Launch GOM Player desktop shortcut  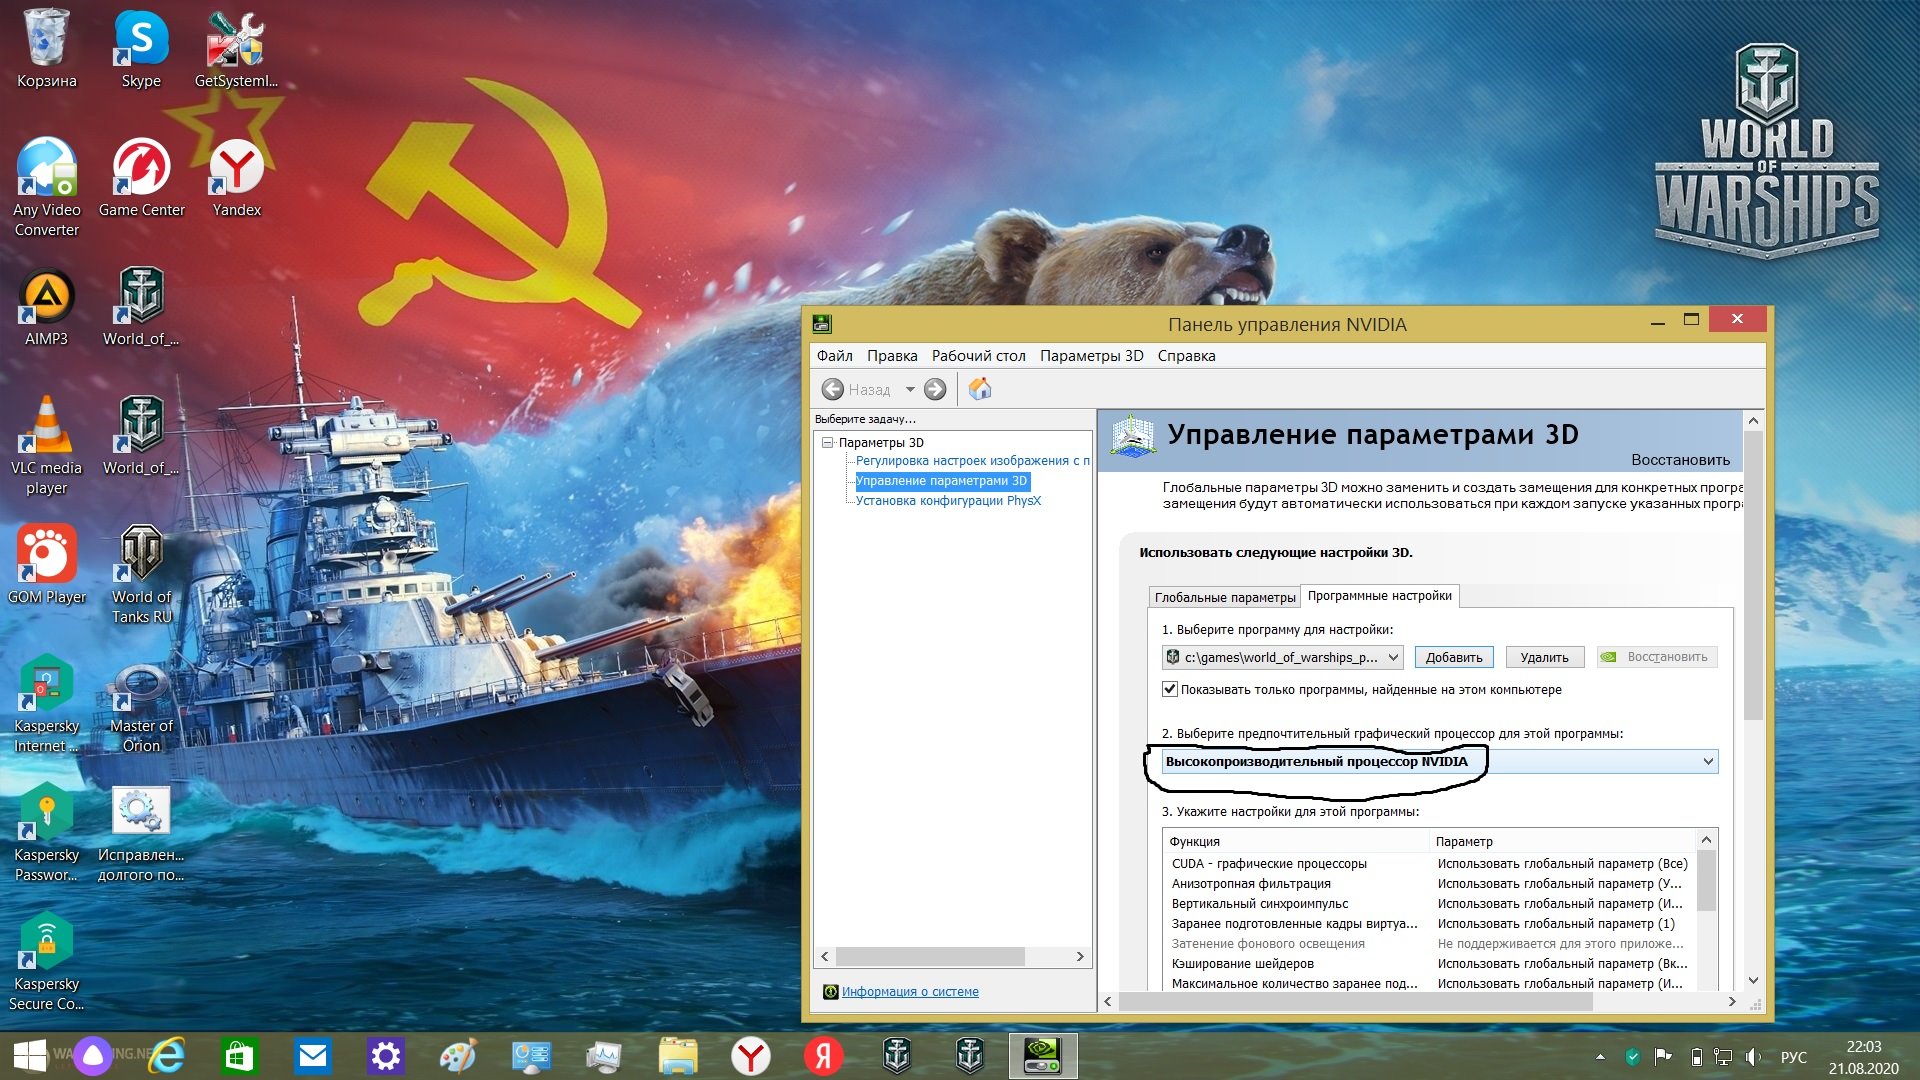click(46, 565)
